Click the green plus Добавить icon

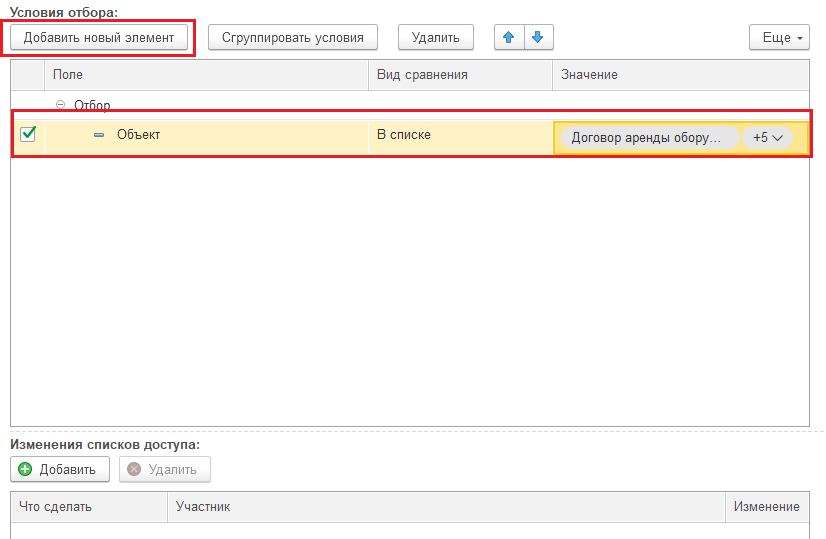[25, 470]
